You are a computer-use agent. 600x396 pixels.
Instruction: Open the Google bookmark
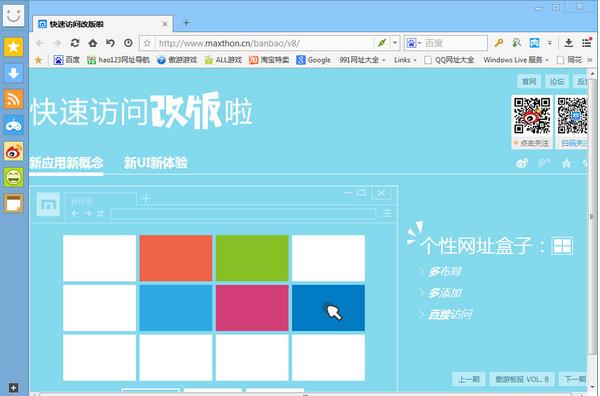coord(313,60)
